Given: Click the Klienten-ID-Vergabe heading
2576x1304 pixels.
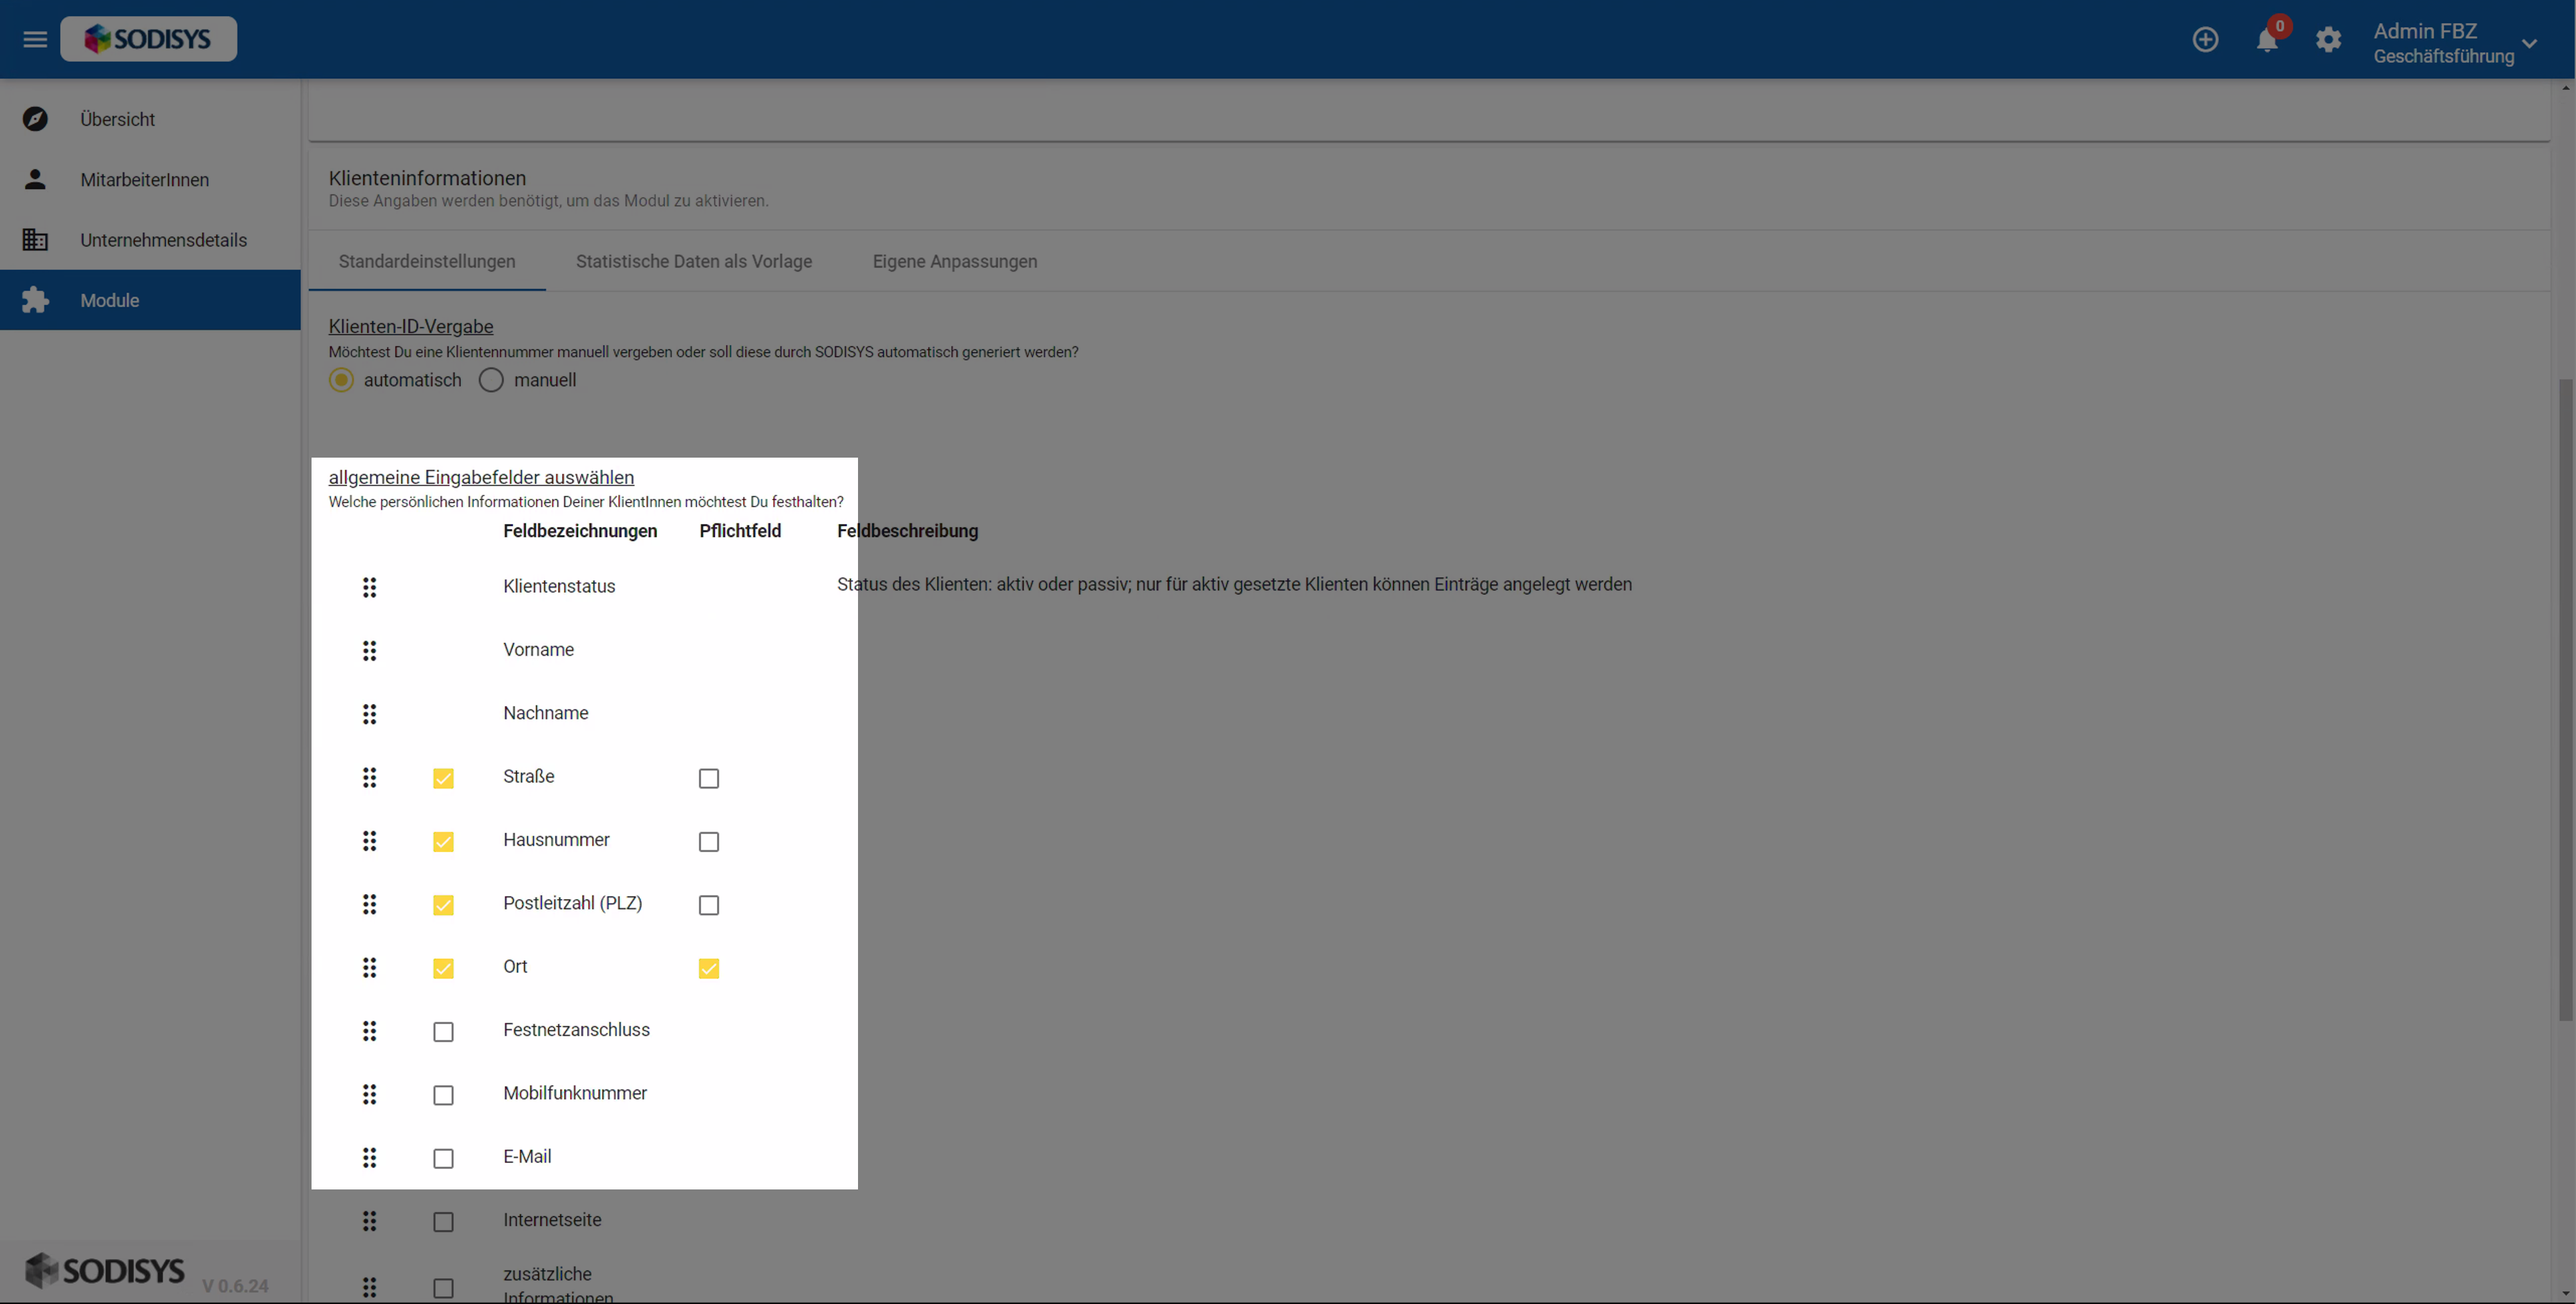Looking at the screenshot, I should tap(411, 326).
